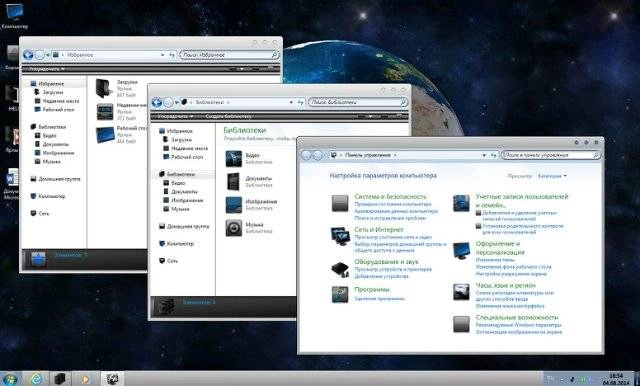Open the Упорядочить menu in Библиотеки window
The height and width of the screenshot is (386, 640).
coord(175,116)
